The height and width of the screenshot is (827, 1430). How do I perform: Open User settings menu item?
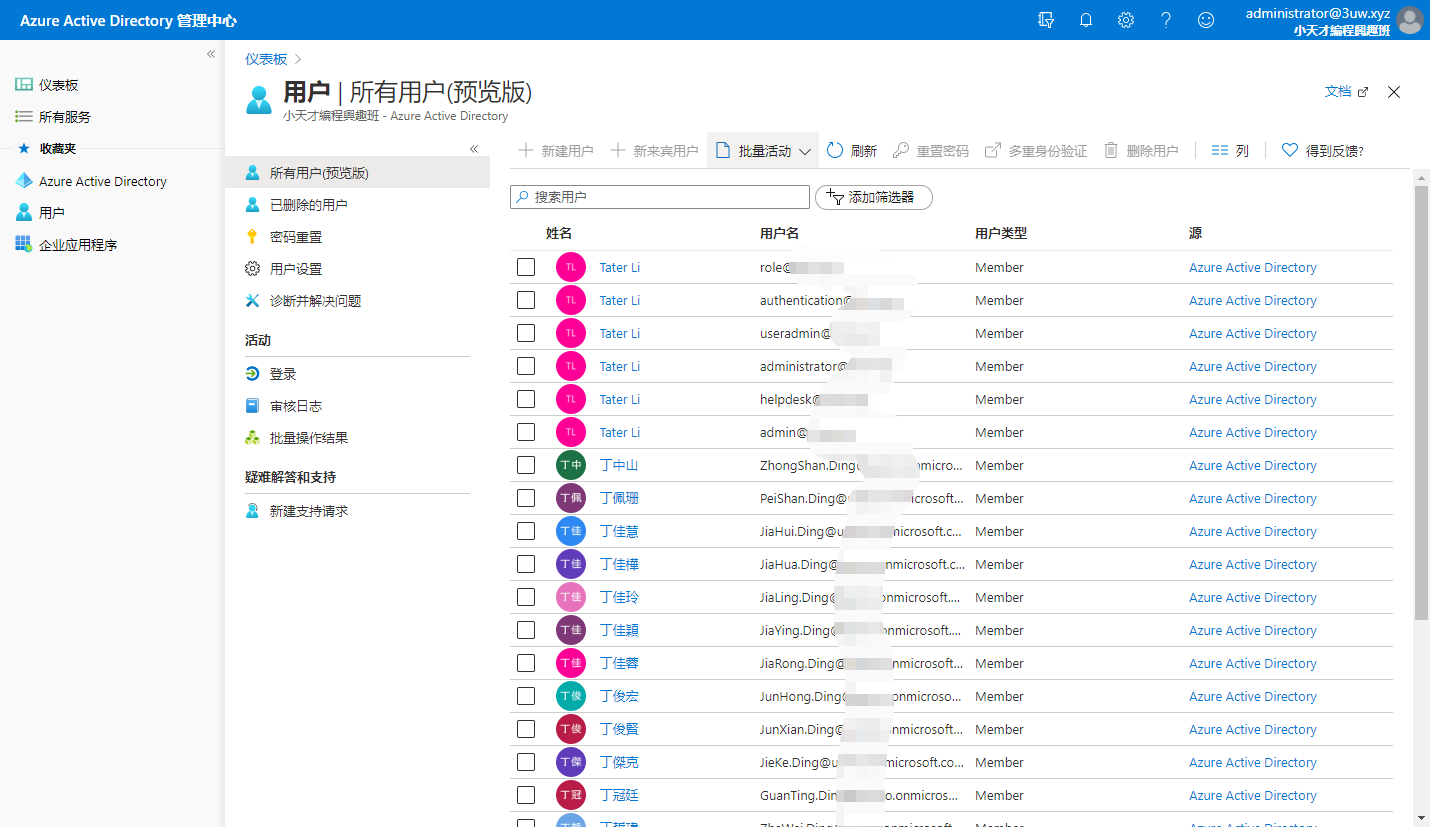[357, 269]
